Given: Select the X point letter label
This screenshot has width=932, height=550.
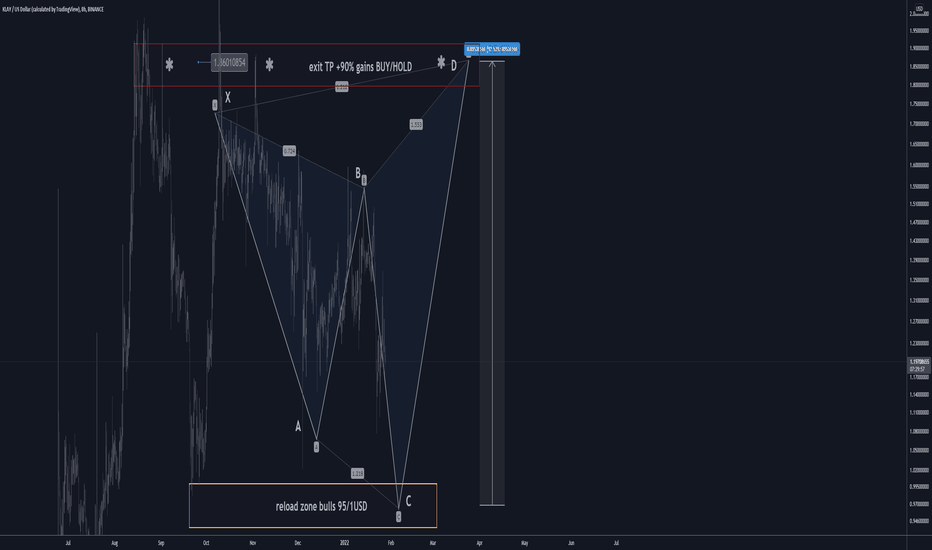Looking at the screenshot, I should [228, 98].
